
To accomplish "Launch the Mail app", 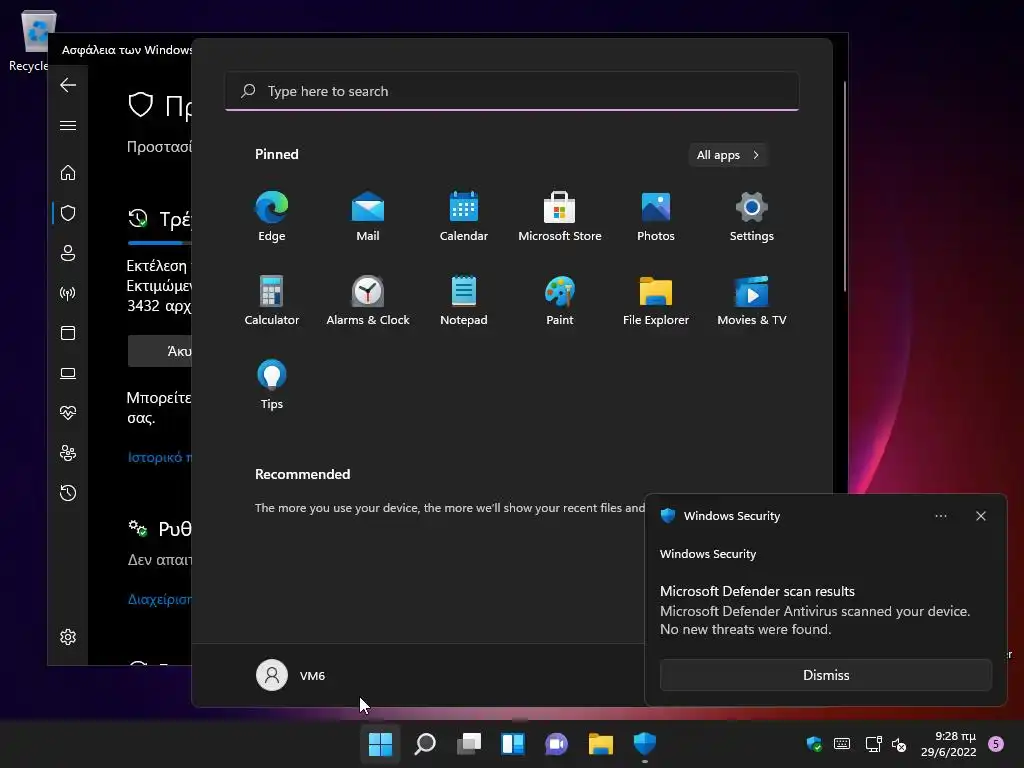I will (x=368, y=216).
